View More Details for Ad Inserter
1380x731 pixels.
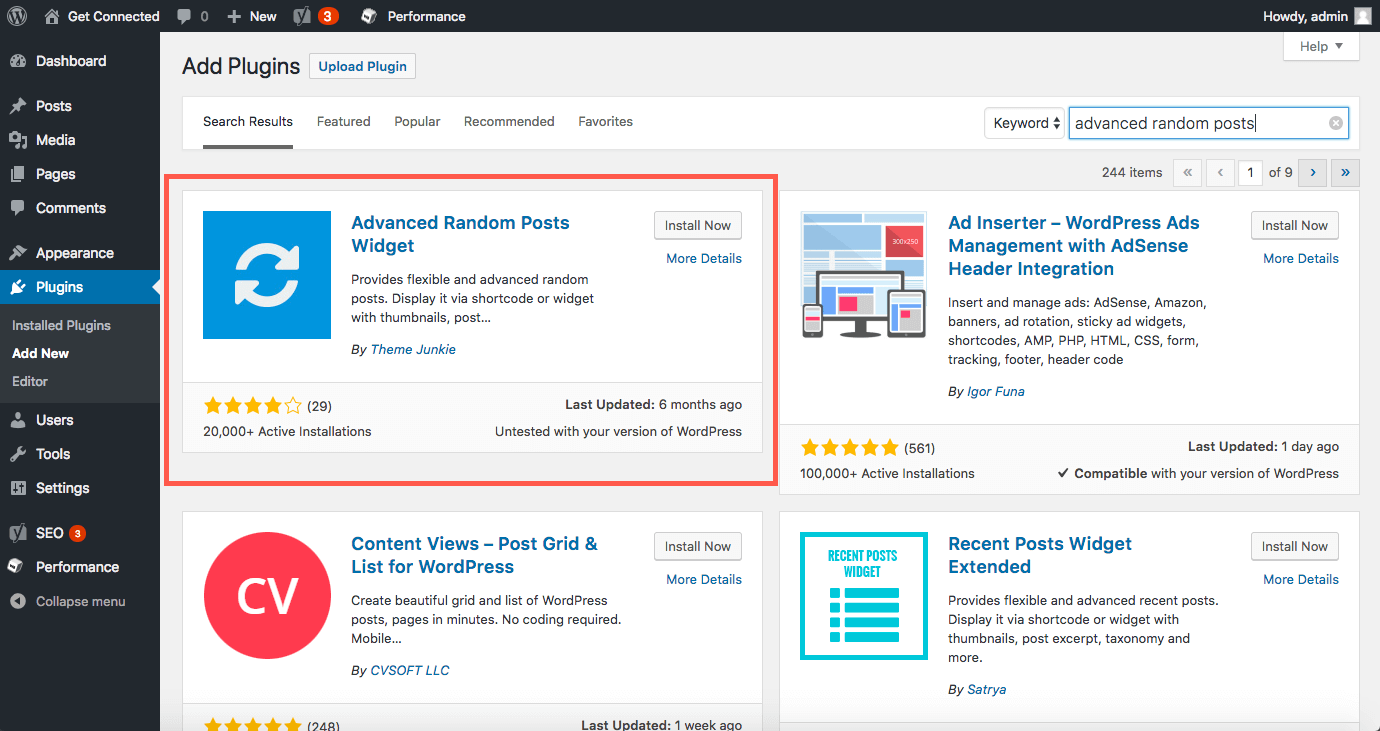pyautogui.click(x=1301, y=258)
